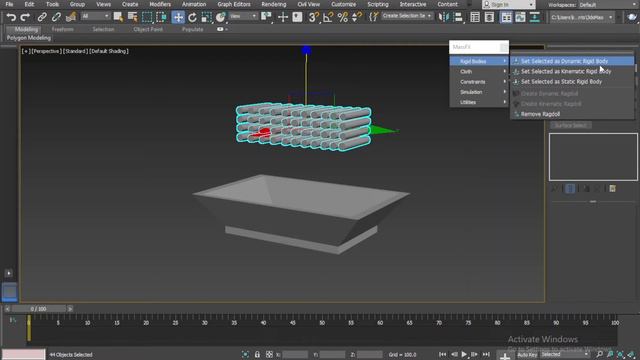
Task: Toggle the Spinner Snap button
Action: coord(357,17)
